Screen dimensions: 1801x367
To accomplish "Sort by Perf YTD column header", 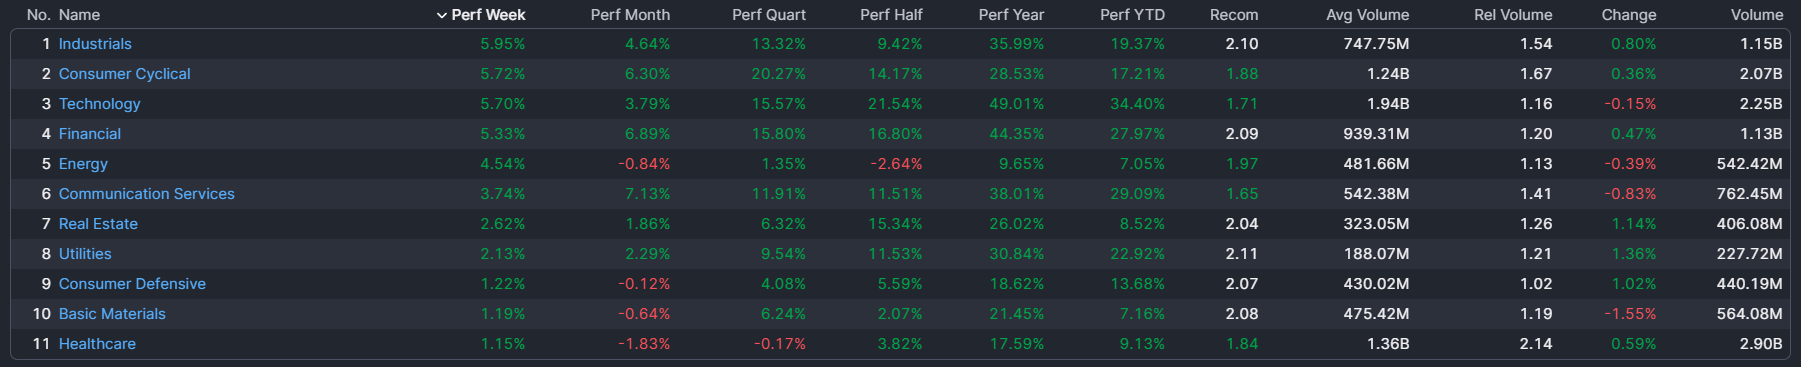I will [1132, 15].
